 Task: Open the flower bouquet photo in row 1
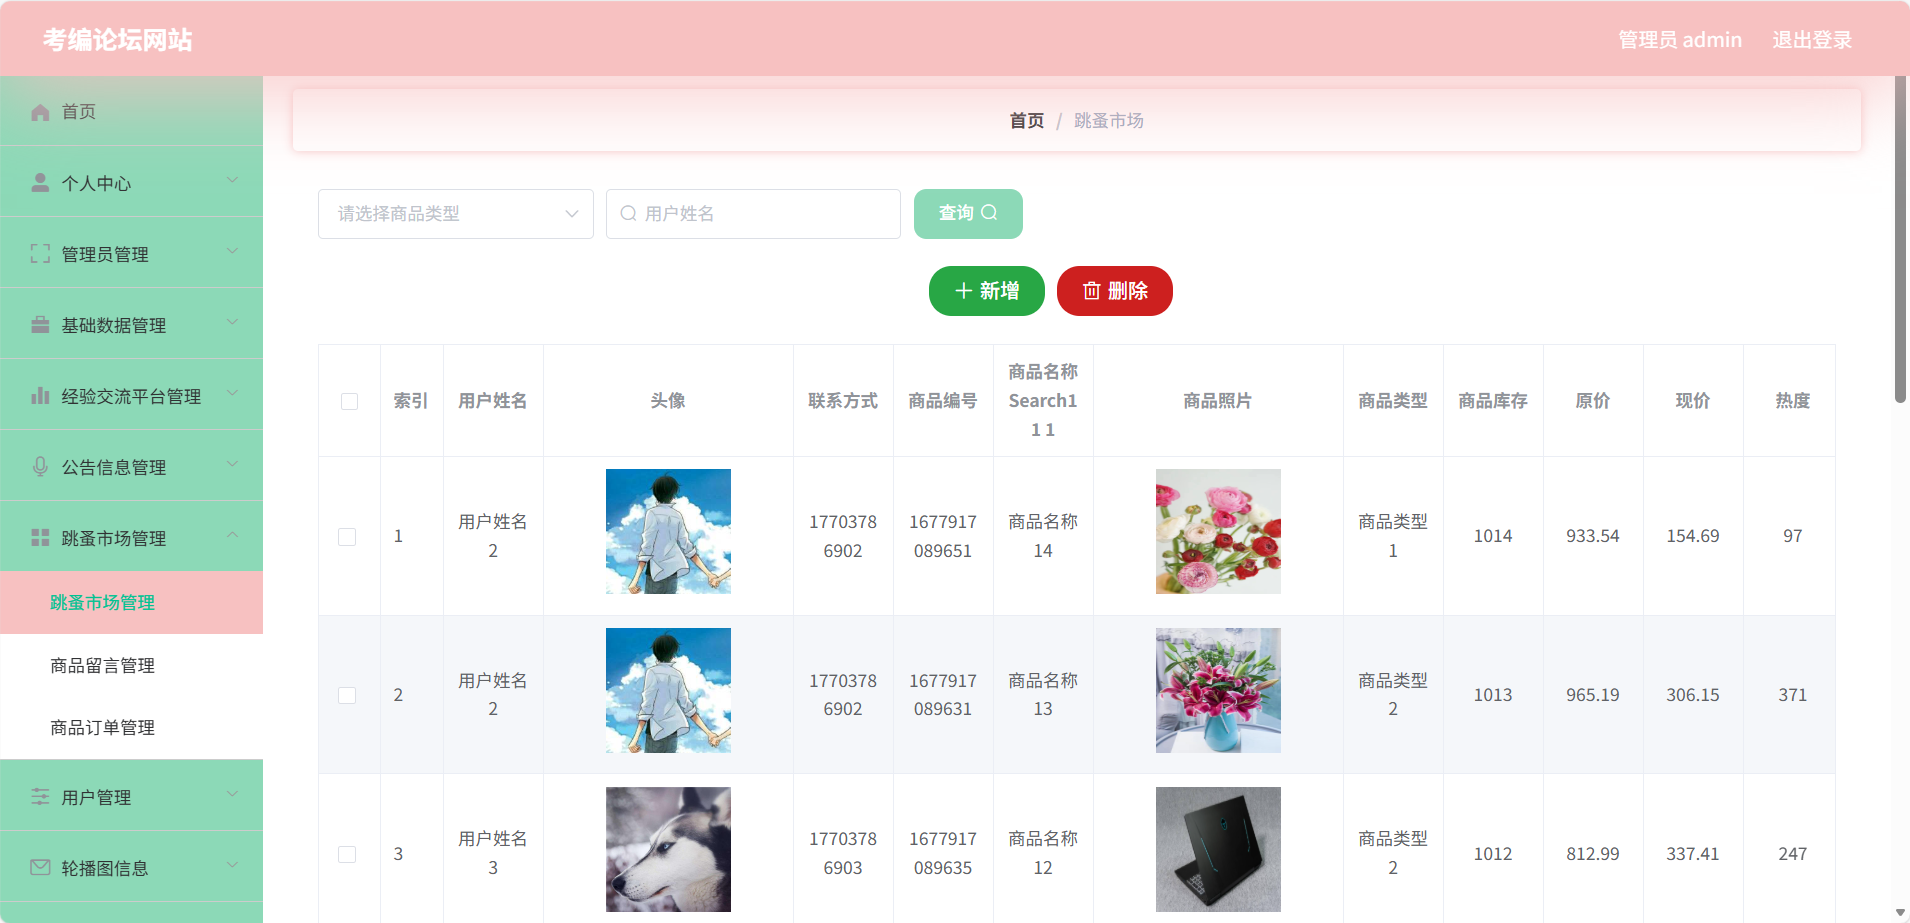coord(1218,532)
